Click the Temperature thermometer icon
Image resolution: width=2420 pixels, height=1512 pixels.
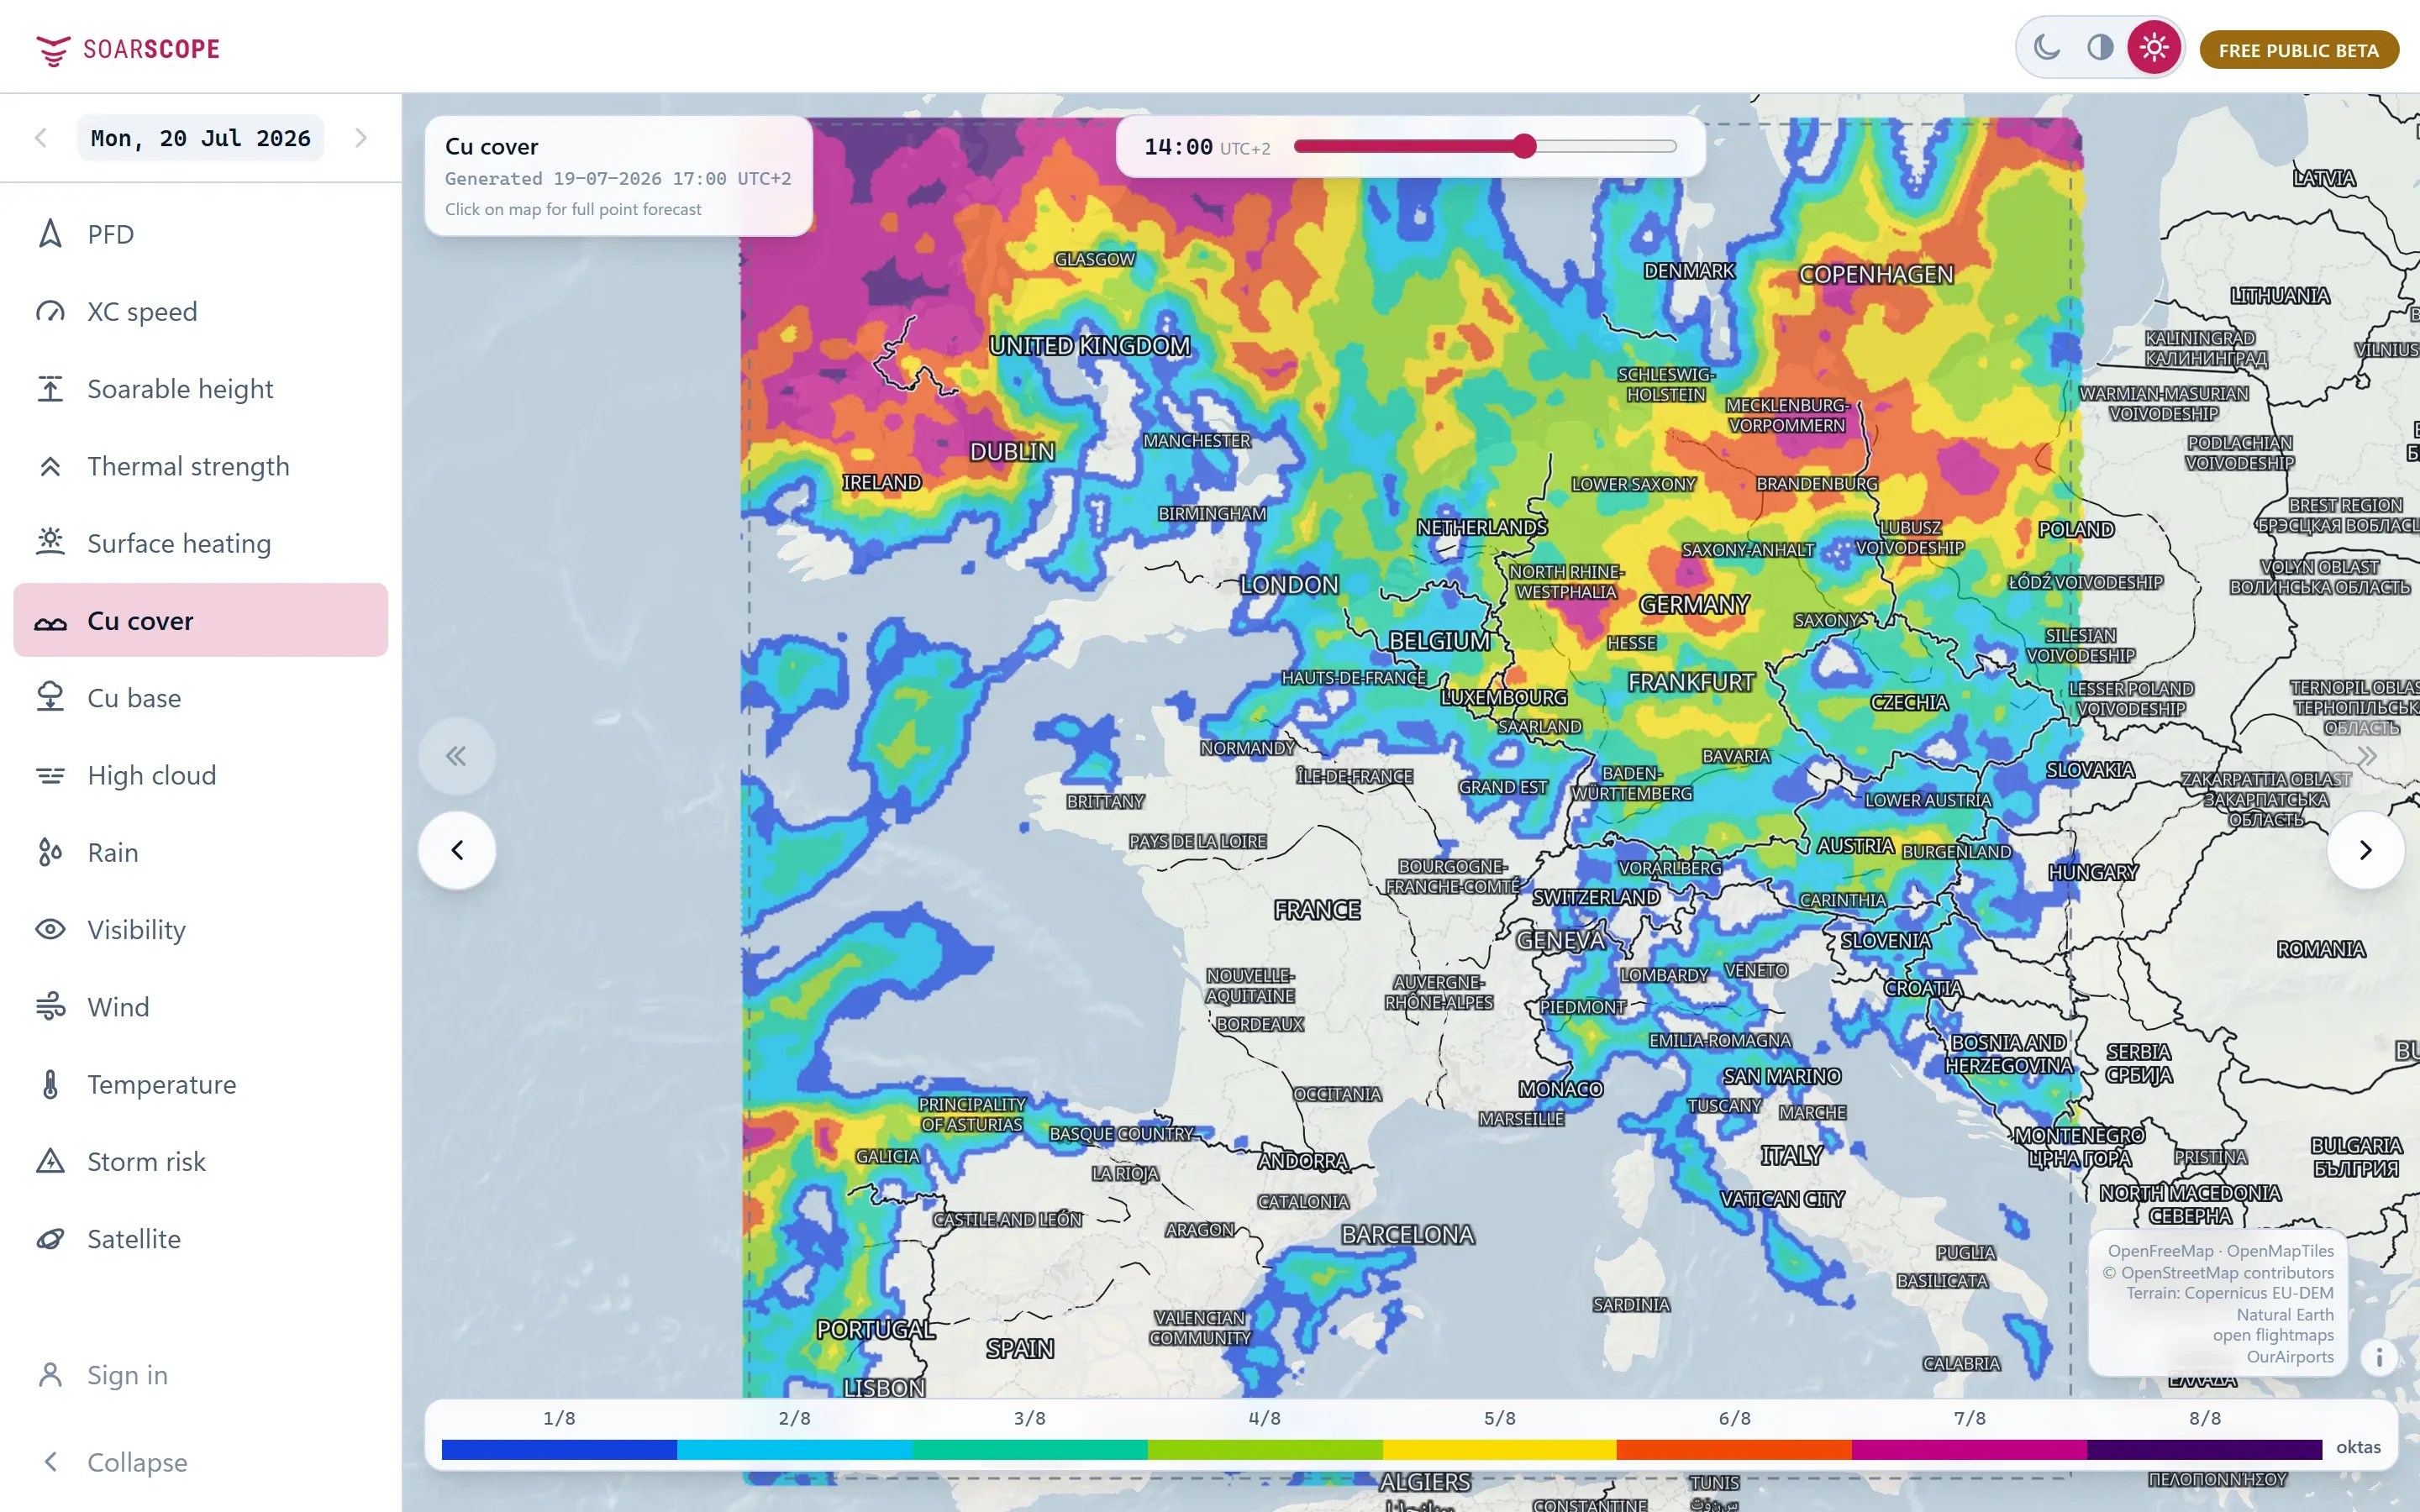pyautogui.click(x=50, y=1084)
